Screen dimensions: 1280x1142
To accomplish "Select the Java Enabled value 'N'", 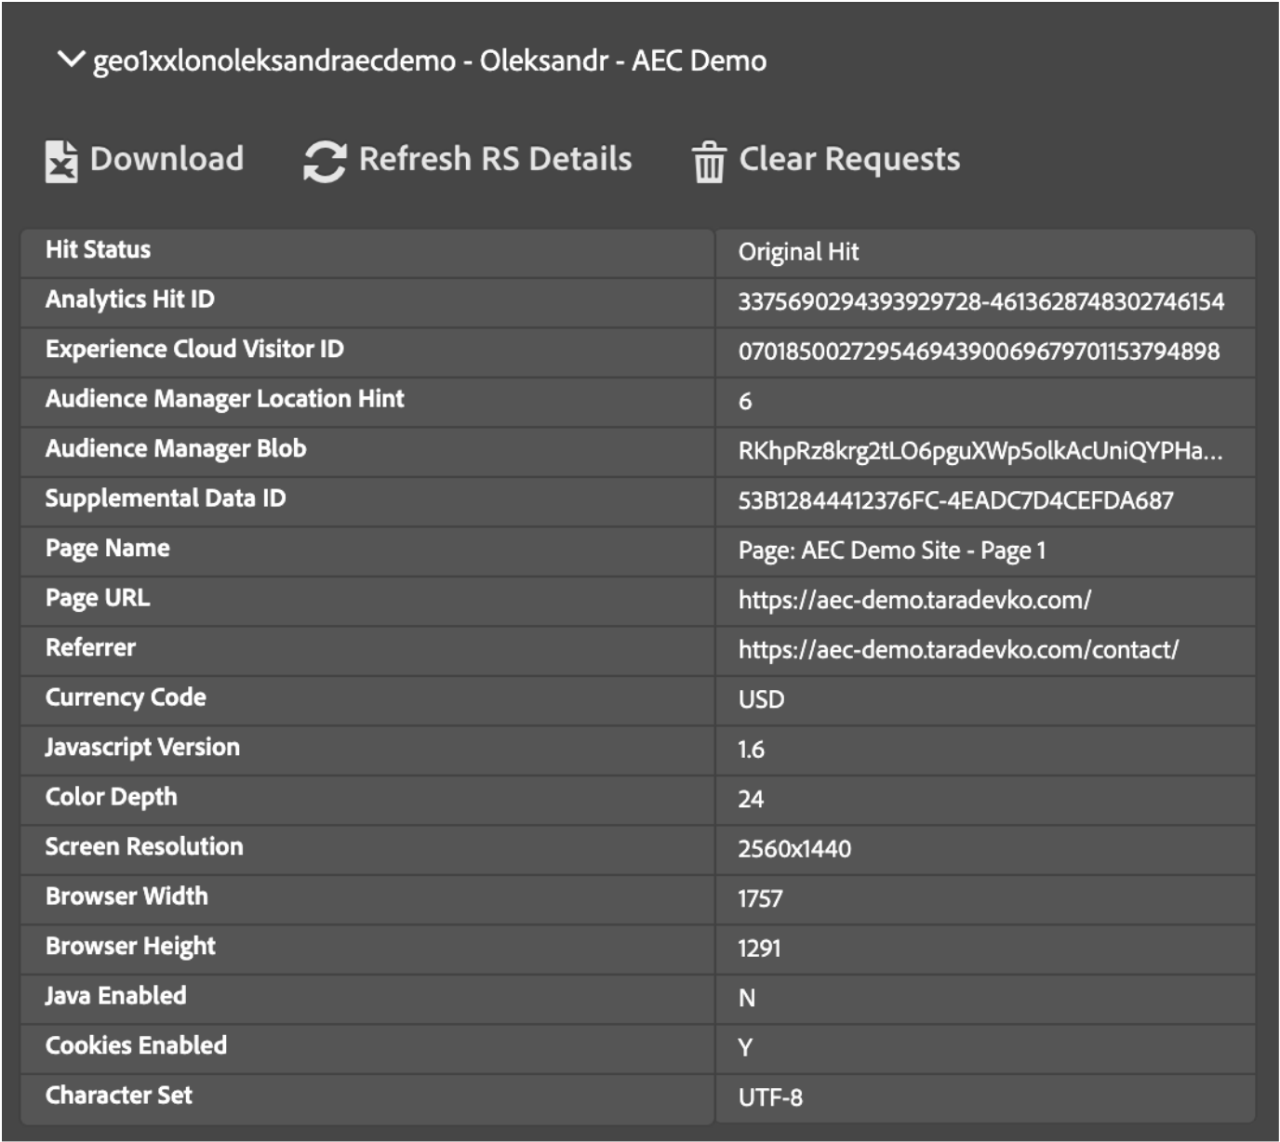I will pos(746,998).
